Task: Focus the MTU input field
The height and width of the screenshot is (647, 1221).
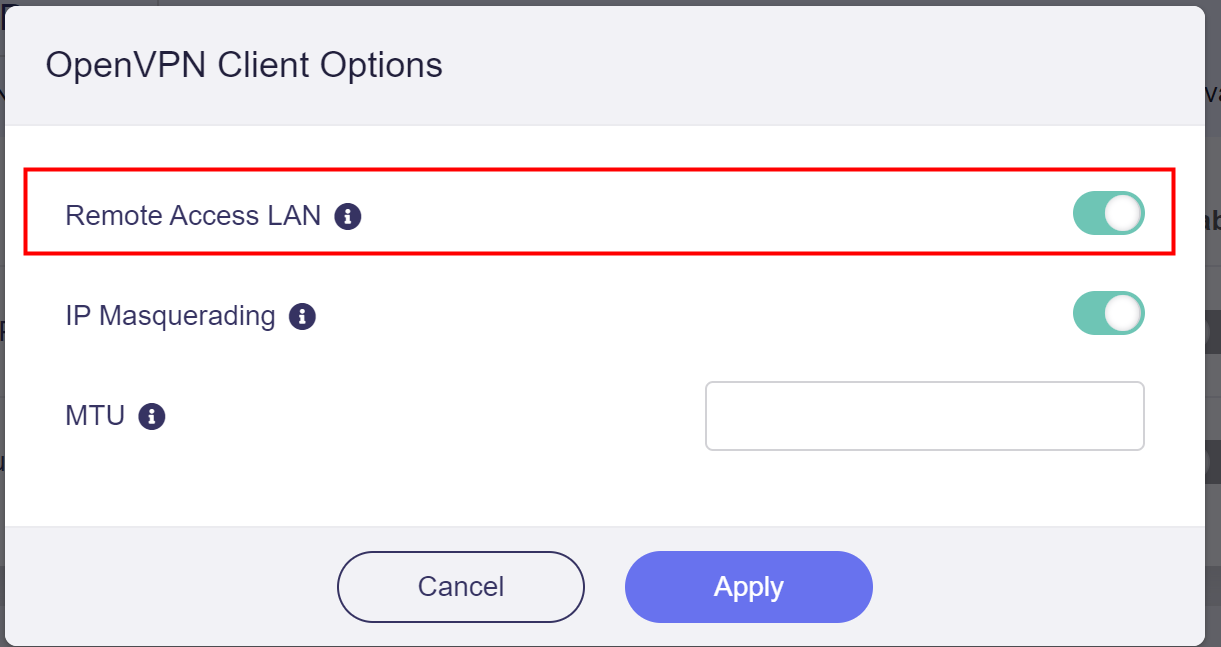Action: (924, 416)
